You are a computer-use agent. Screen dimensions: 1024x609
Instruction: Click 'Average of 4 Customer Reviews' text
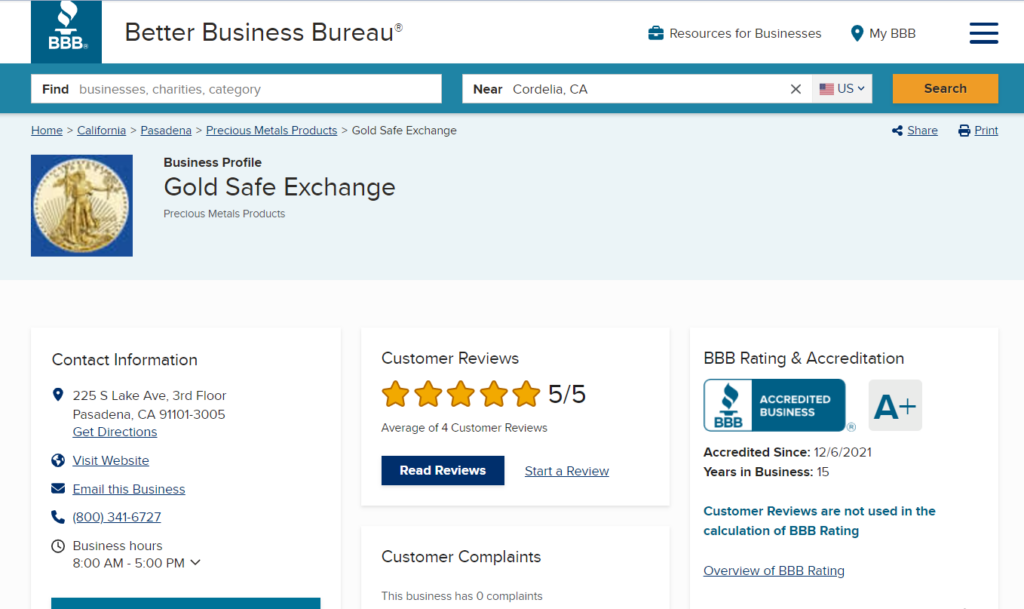point(464,428)
